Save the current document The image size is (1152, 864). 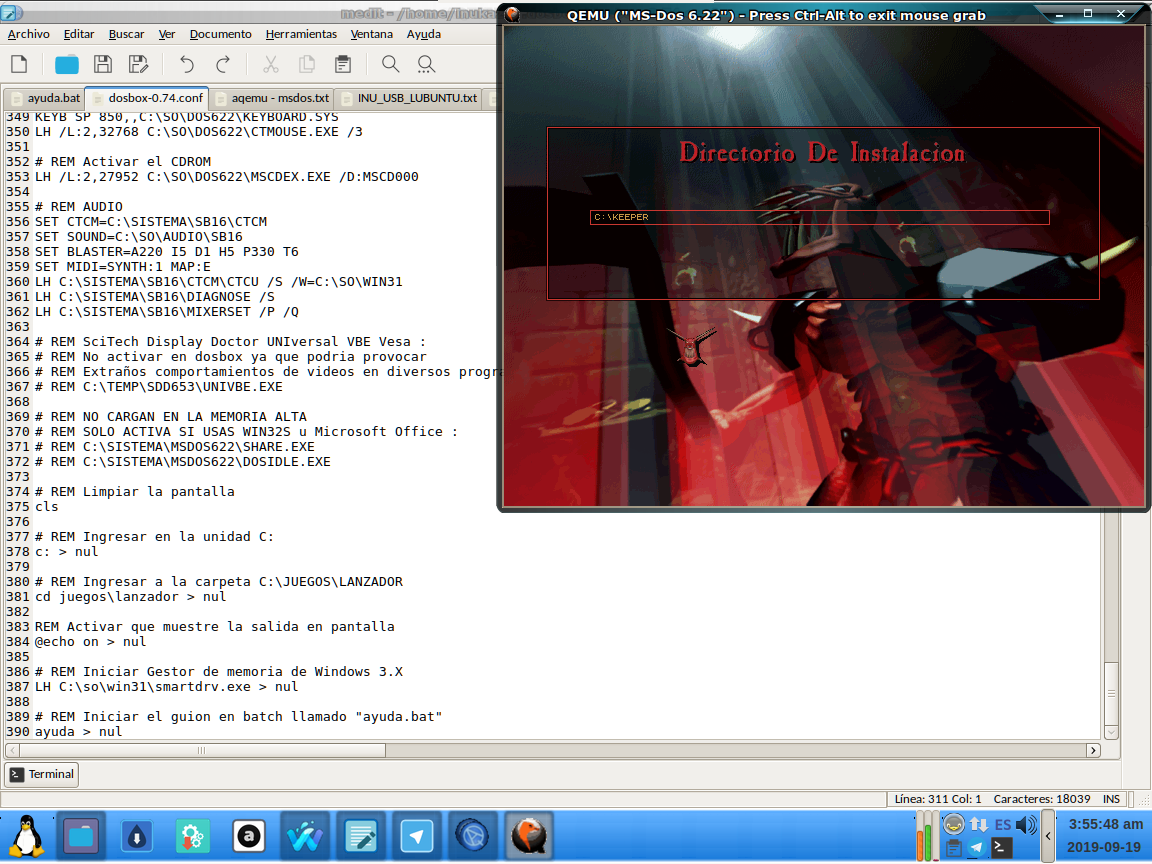click(x=103, y=65)
